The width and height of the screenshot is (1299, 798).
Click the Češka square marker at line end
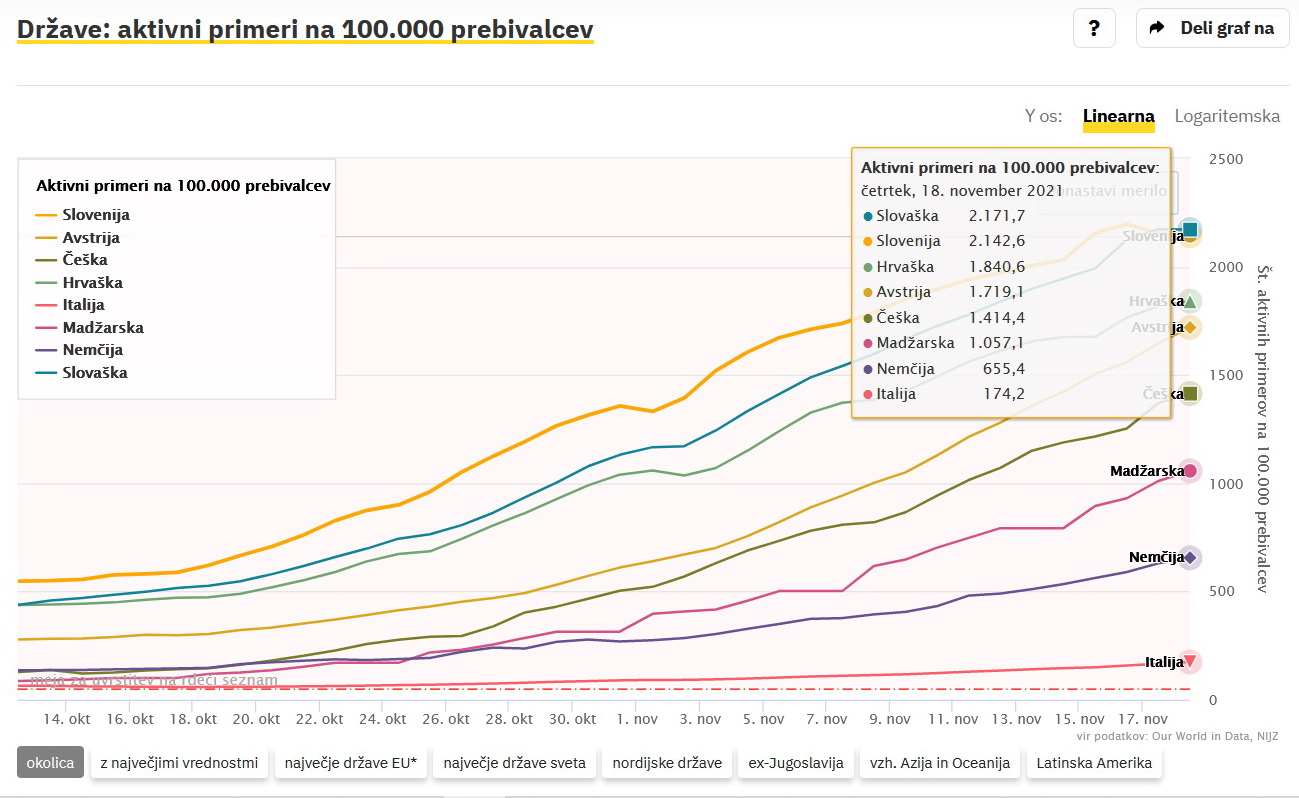pos(1190,394)
